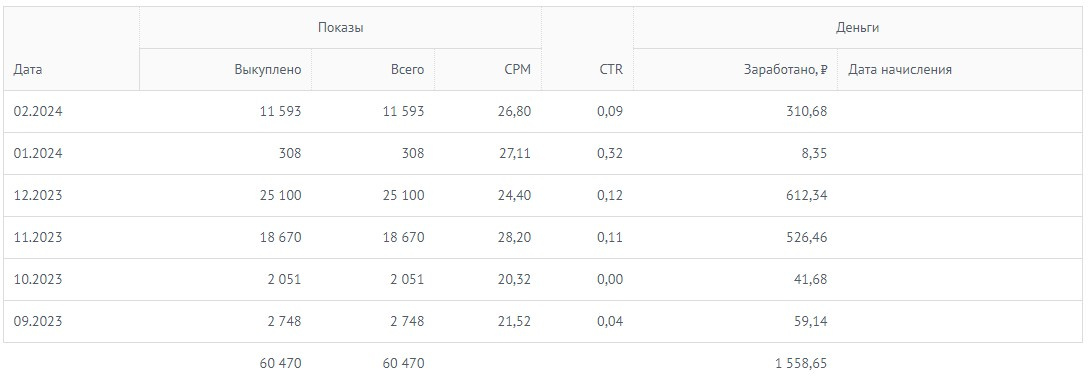
Task: Click the CTR column header
Action: pos(611,69)
